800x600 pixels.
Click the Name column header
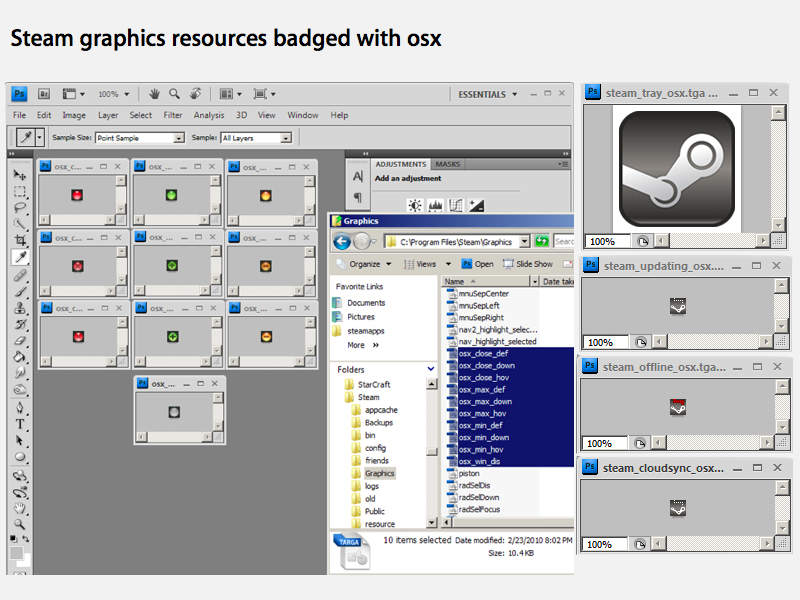click(485, 281)
